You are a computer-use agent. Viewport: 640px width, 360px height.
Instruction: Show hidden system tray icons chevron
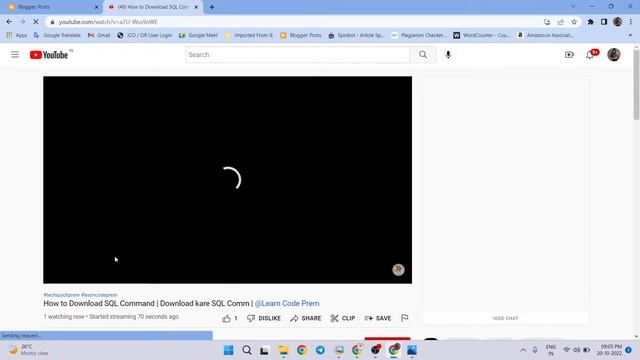523,350
